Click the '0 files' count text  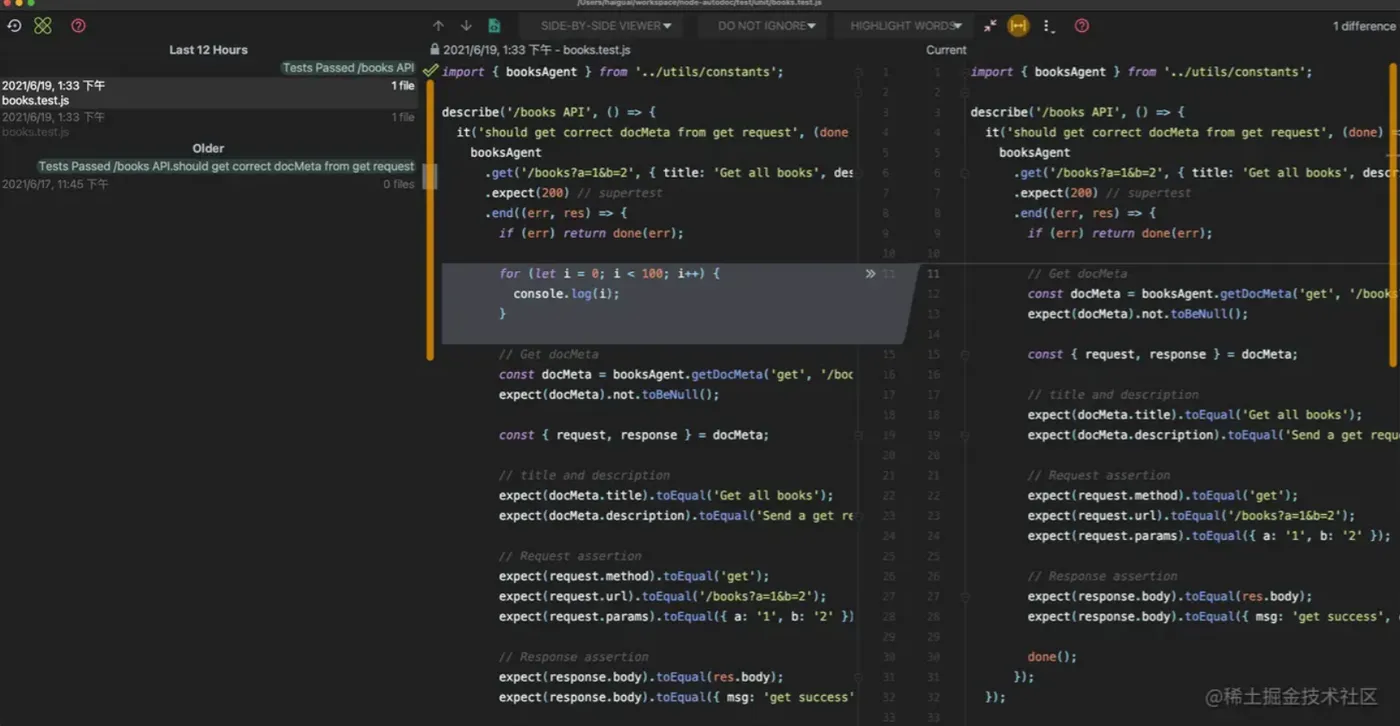coord(399,184)
